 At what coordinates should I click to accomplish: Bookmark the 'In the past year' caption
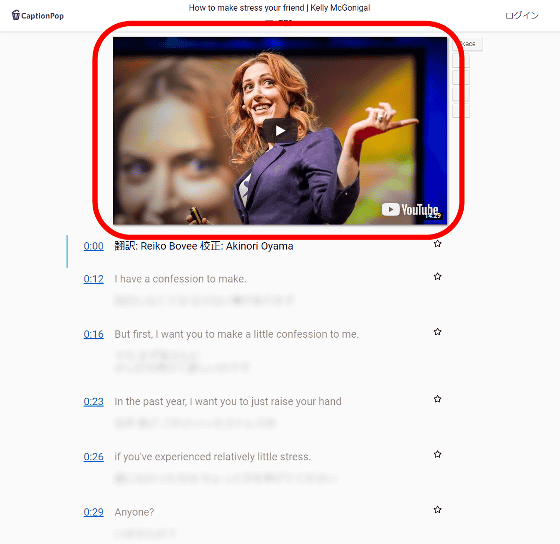tap(438, 399)
